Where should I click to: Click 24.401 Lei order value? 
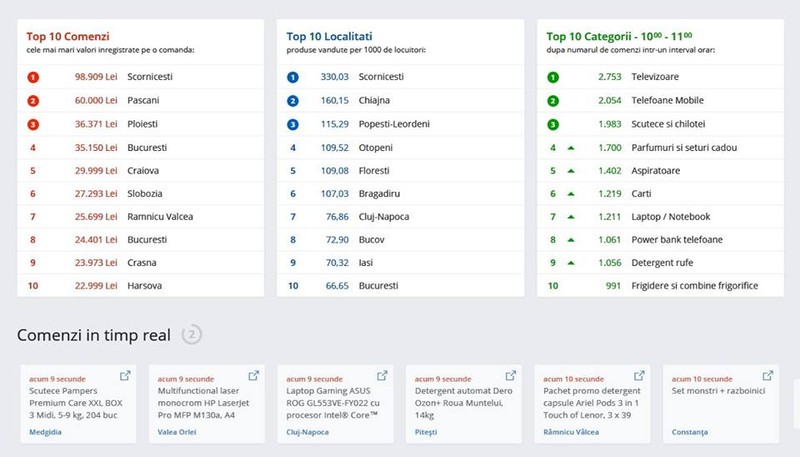click(x=96, y=239)
